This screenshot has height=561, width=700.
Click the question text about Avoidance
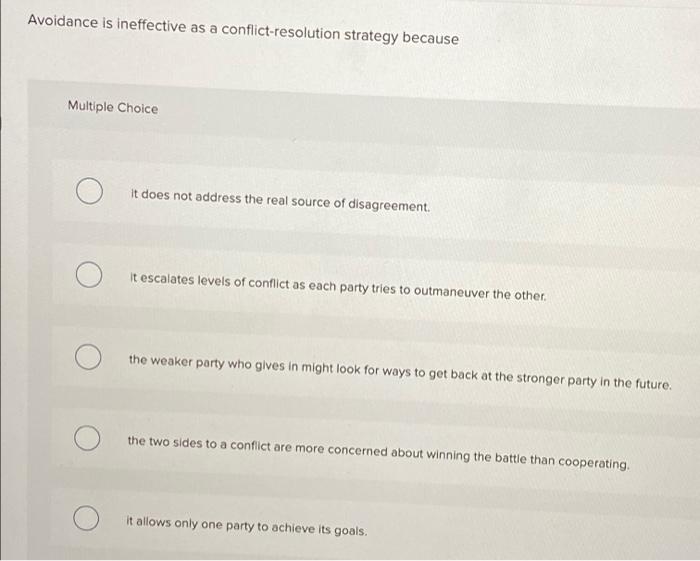point(243,29)
